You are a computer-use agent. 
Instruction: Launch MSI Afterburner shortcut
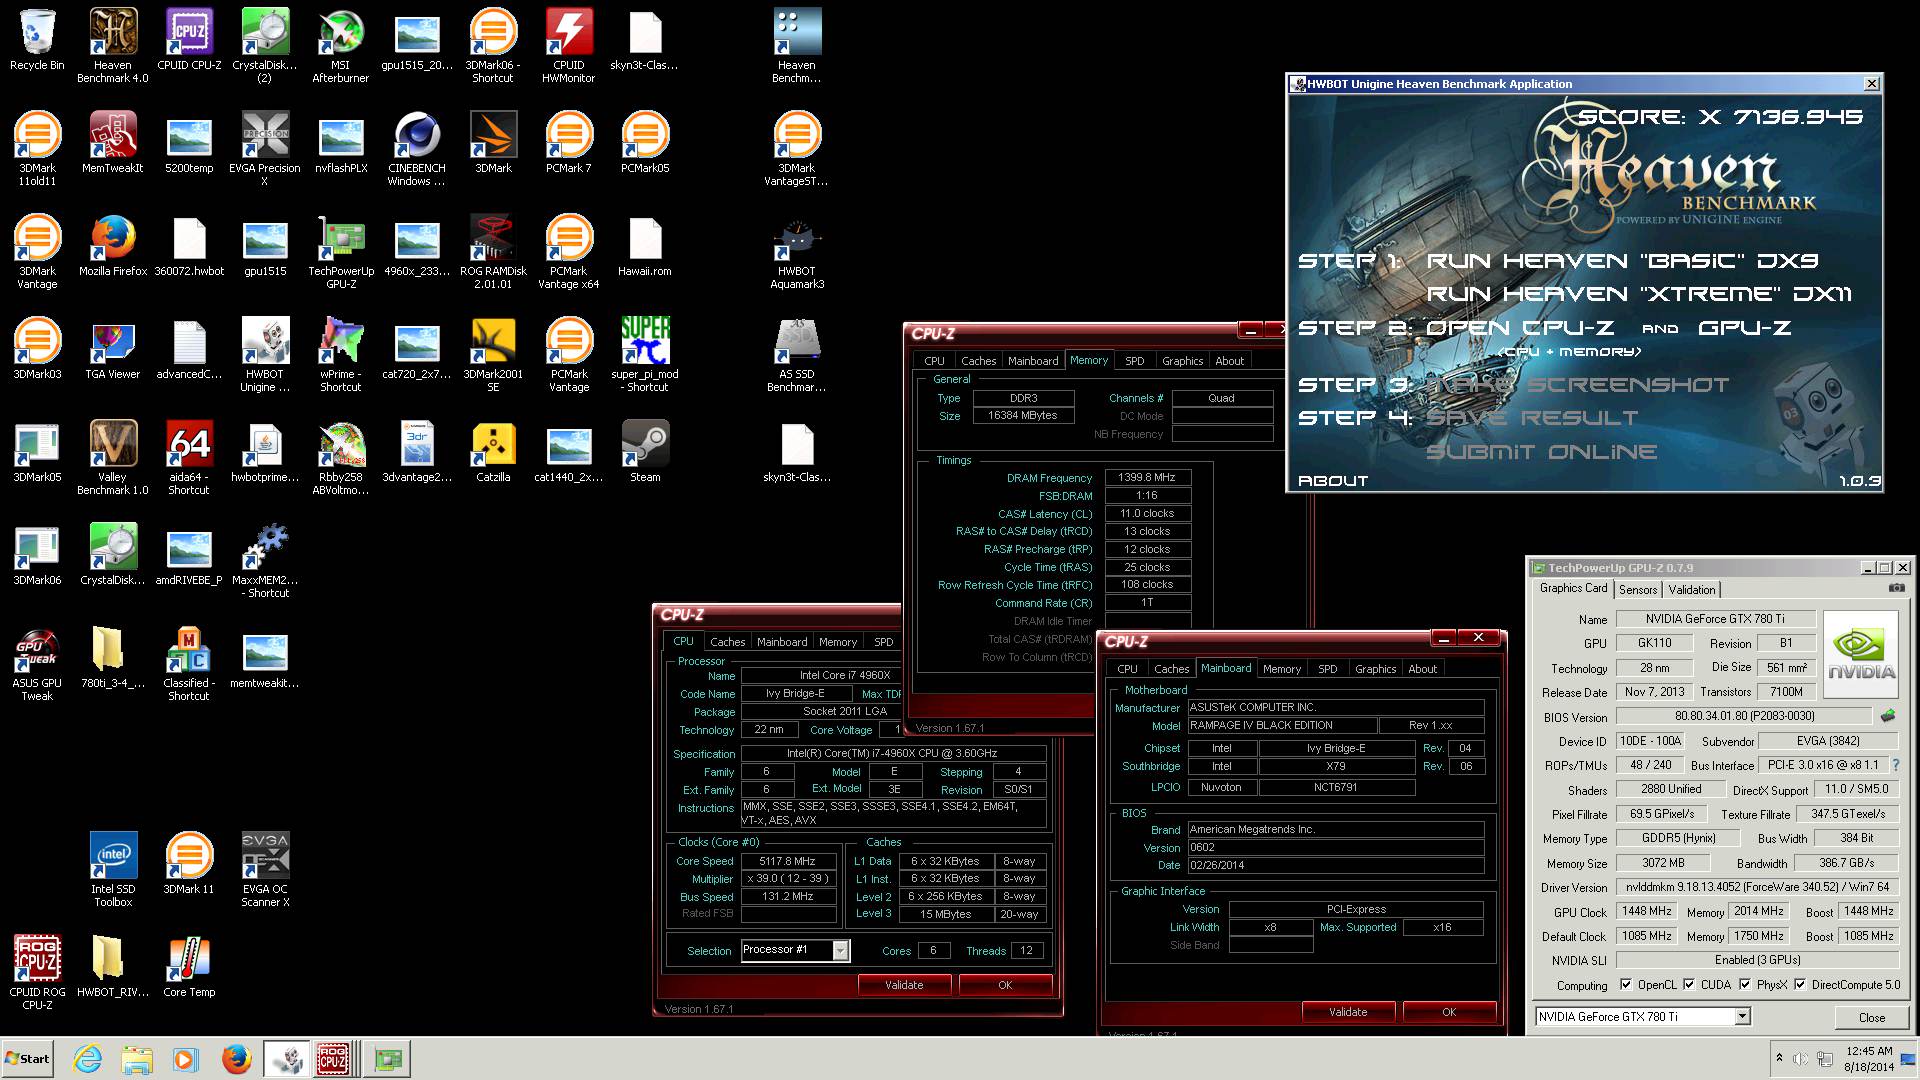click(x=341, y=45)
